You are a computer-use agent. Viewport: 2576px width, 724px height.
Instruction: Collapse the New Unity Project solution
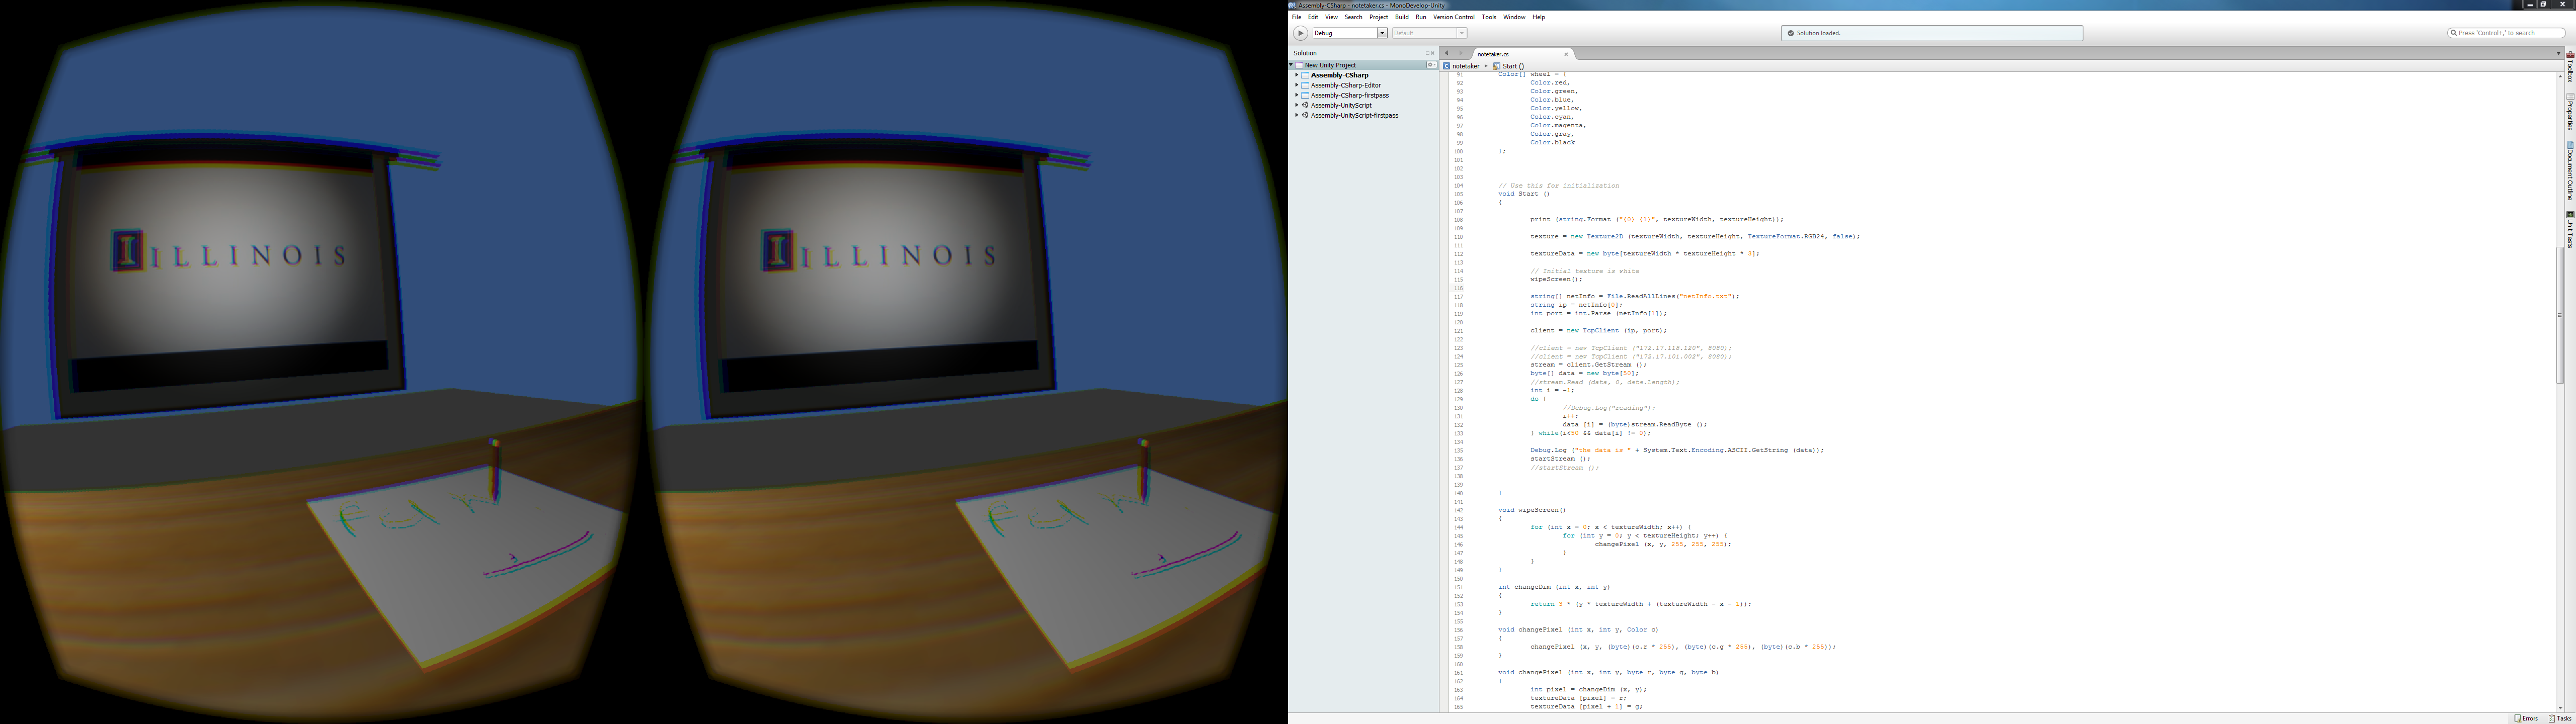1291,65
